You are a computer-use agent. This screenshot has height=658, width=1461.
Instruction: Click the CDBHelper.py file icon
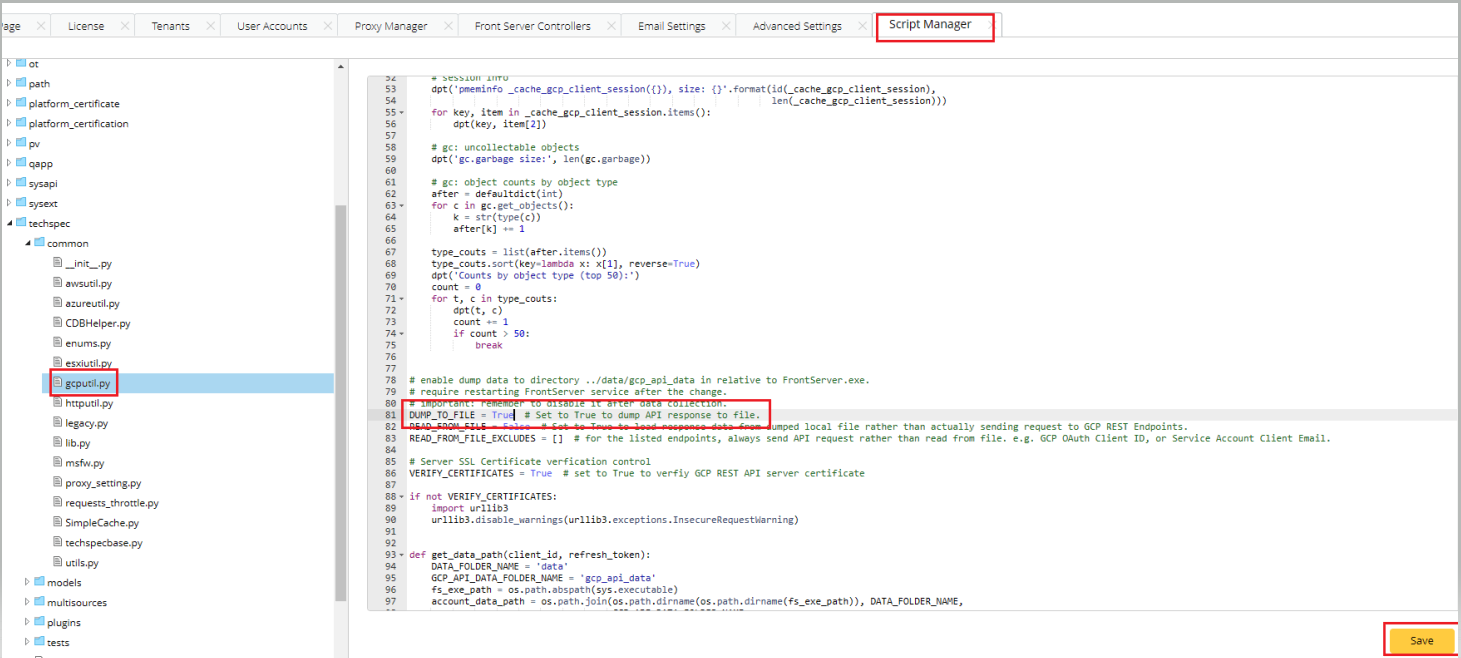(x=57, y=323)
